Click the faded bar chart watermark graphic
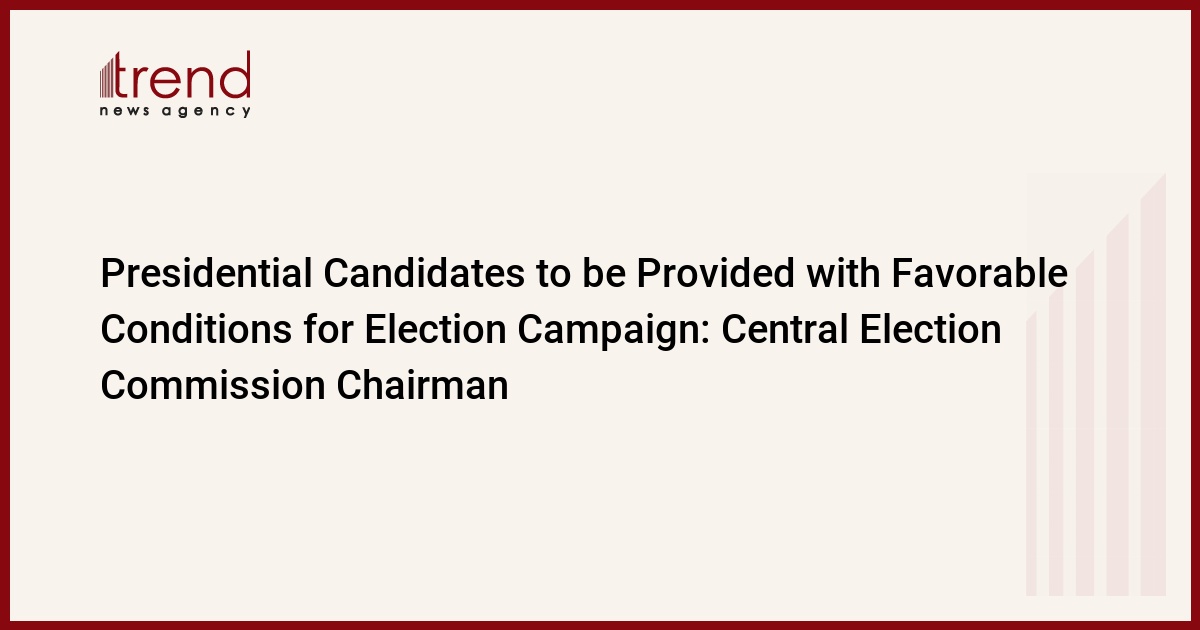This screenshot has height=630, width=1200. click(x=1095, y=385)
